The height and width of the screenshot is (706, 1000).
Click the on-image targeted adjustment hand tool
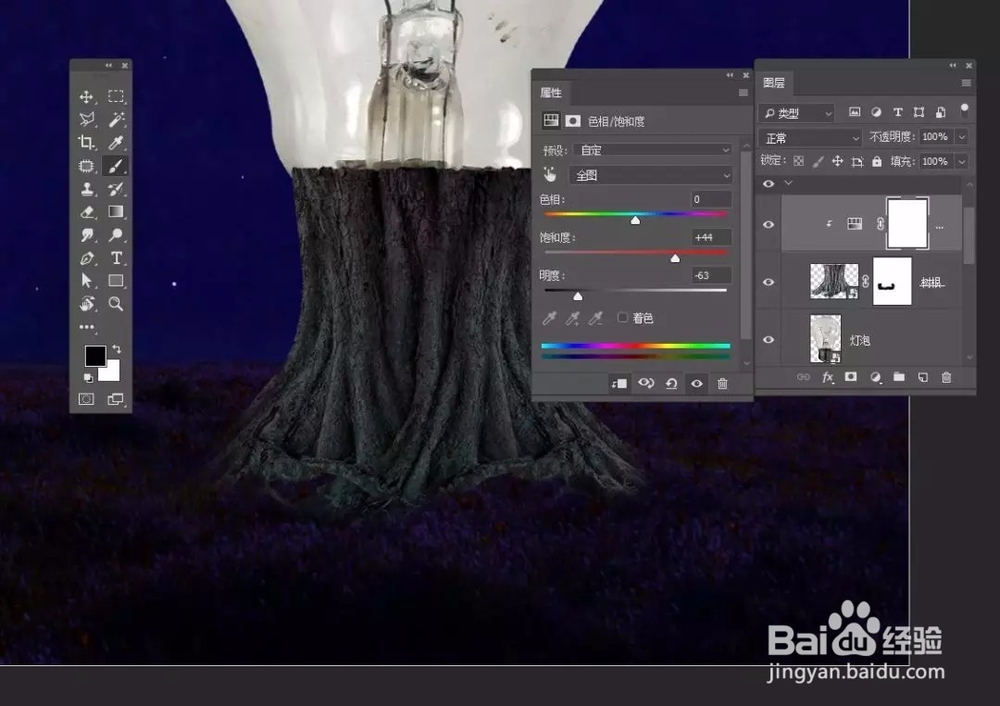[x=550, y=175]
